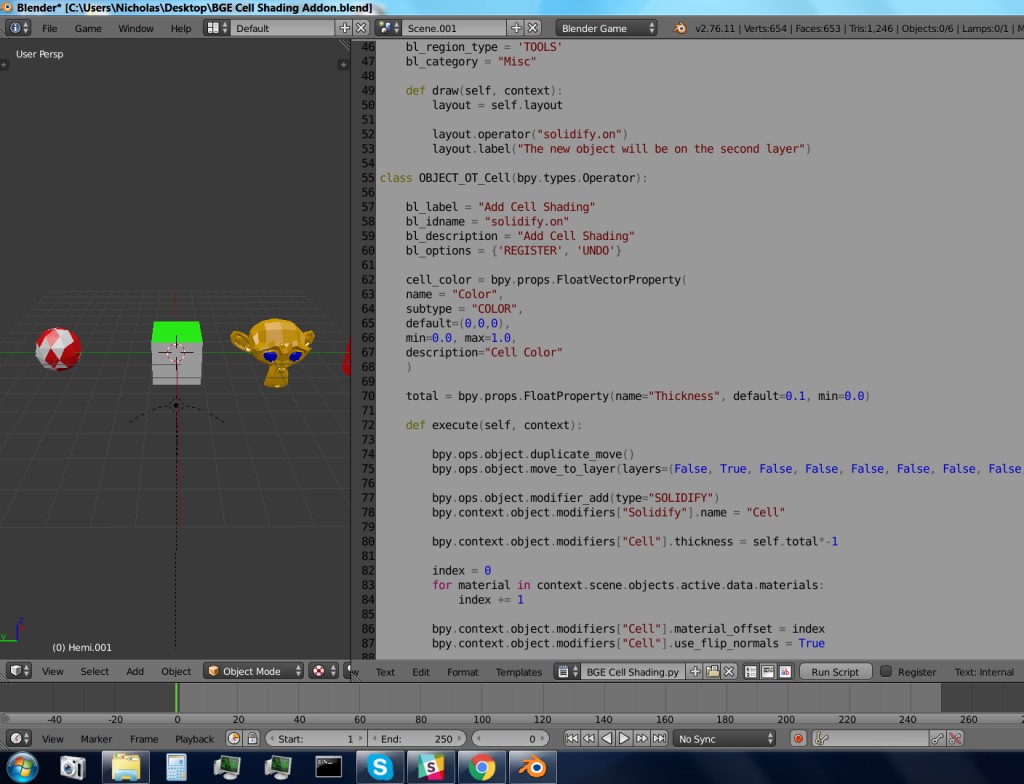
Task: Open the viewport shading selector
Action: [x=323, y=671]
